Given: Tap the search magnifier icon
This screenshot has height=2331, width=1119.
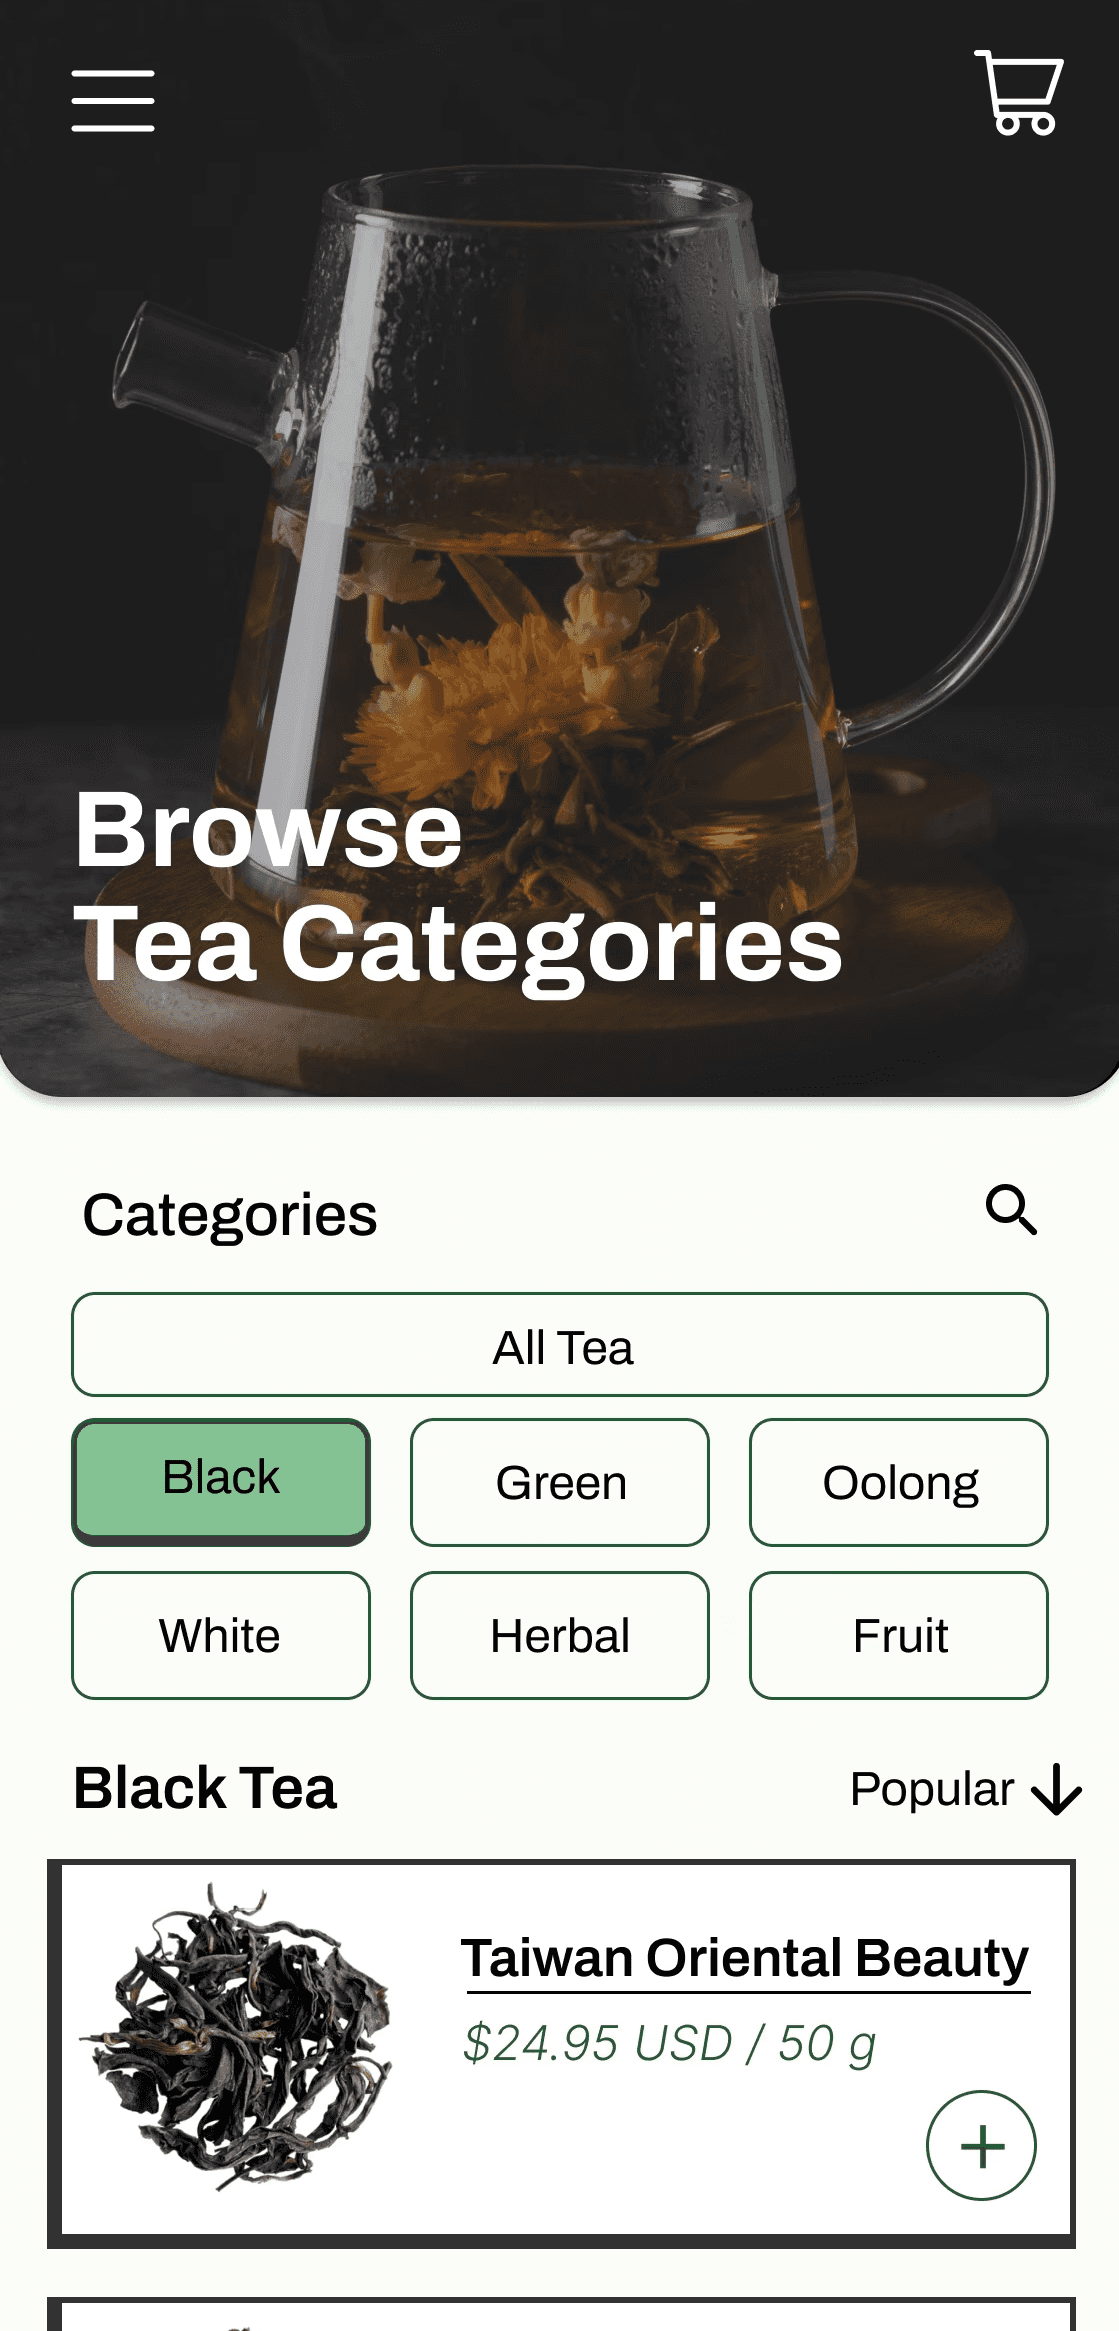Looking at the screenshot, I should [x=1011, y=1210].
